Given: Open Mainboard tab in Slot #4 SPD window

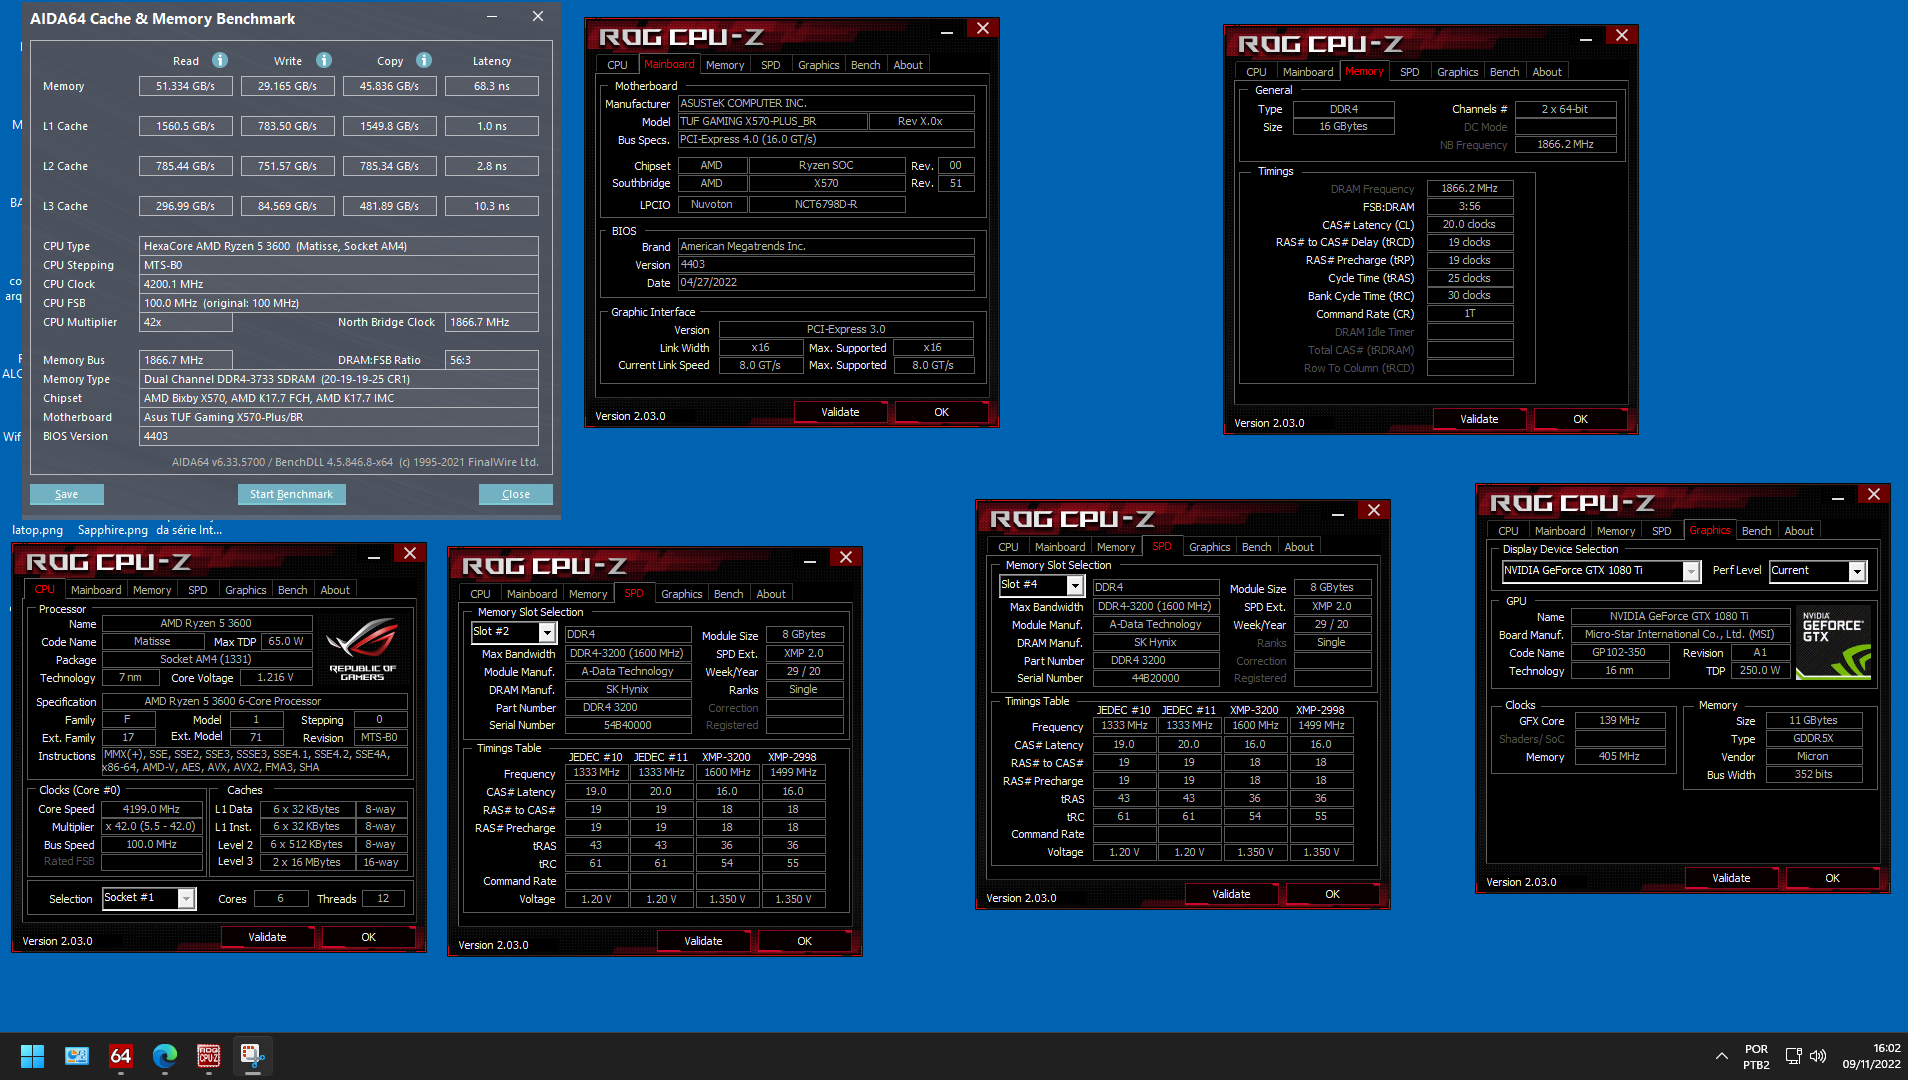Looking at the screenshot, I should 1060,547.
